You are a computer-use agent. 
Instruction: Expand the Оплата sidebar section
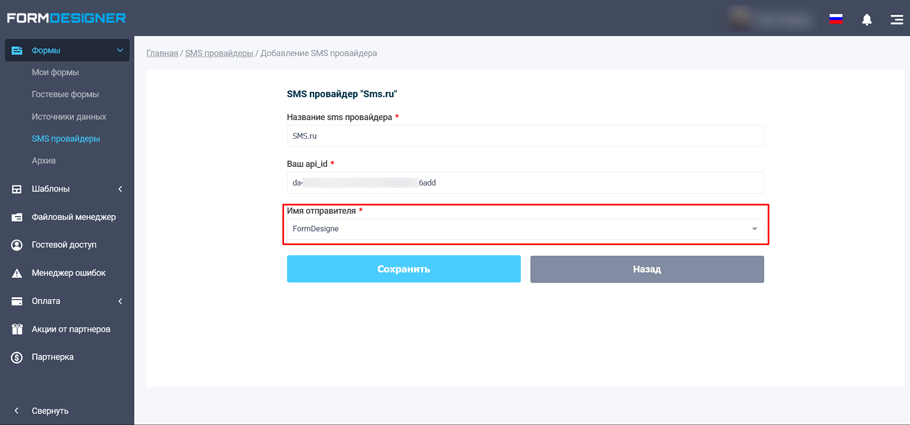[x=67, y=301]
